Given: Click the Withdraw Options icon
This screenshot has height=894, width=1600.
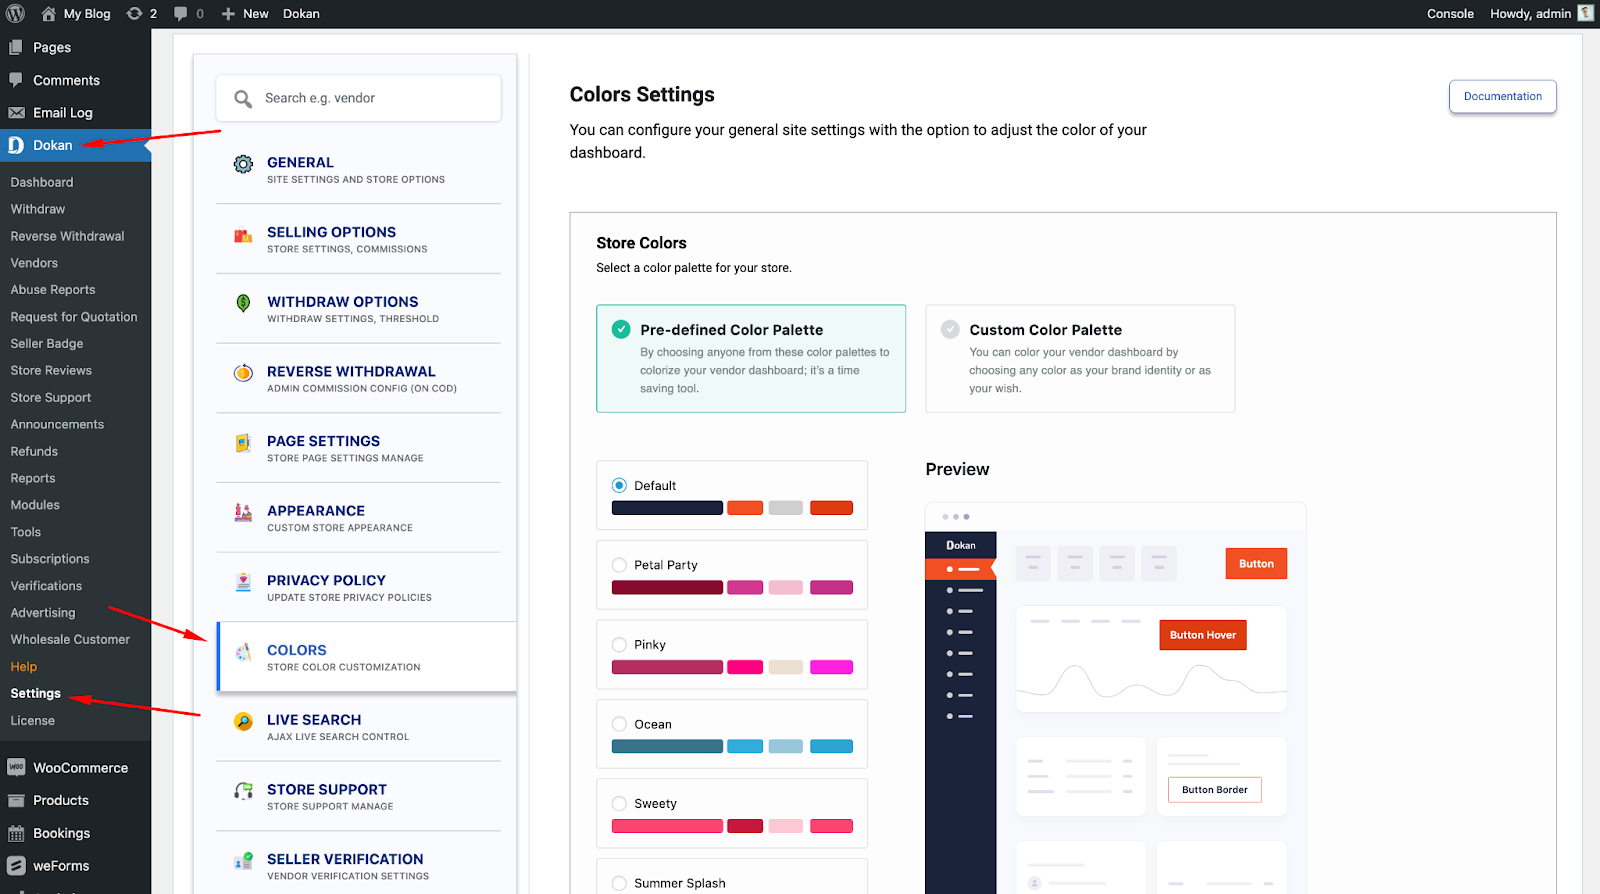Looking at the screenshot, I should [x=243, y=303].
